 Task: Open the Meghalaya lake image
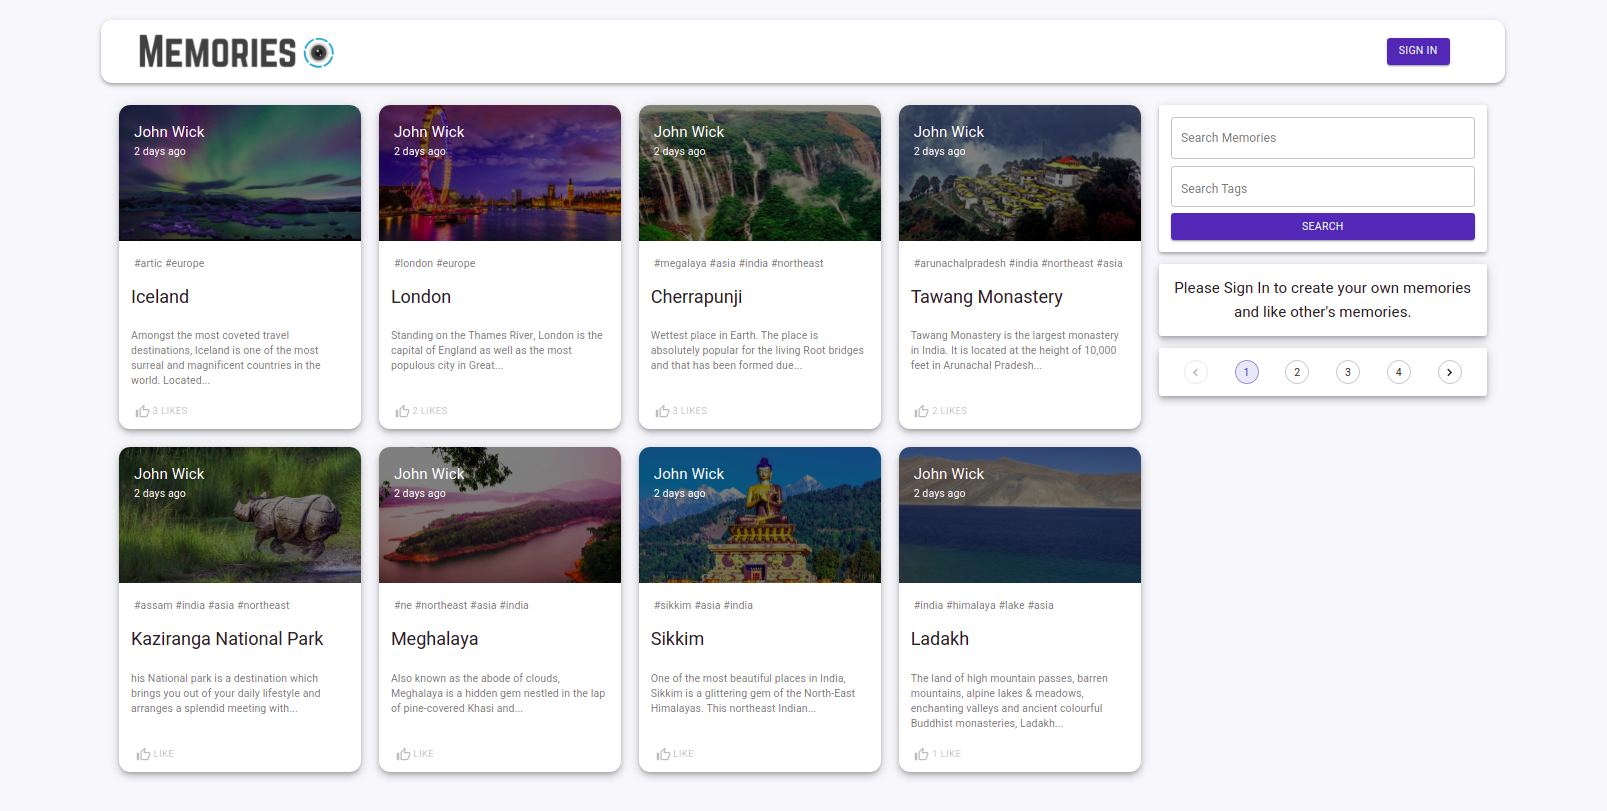pos(500,515)
